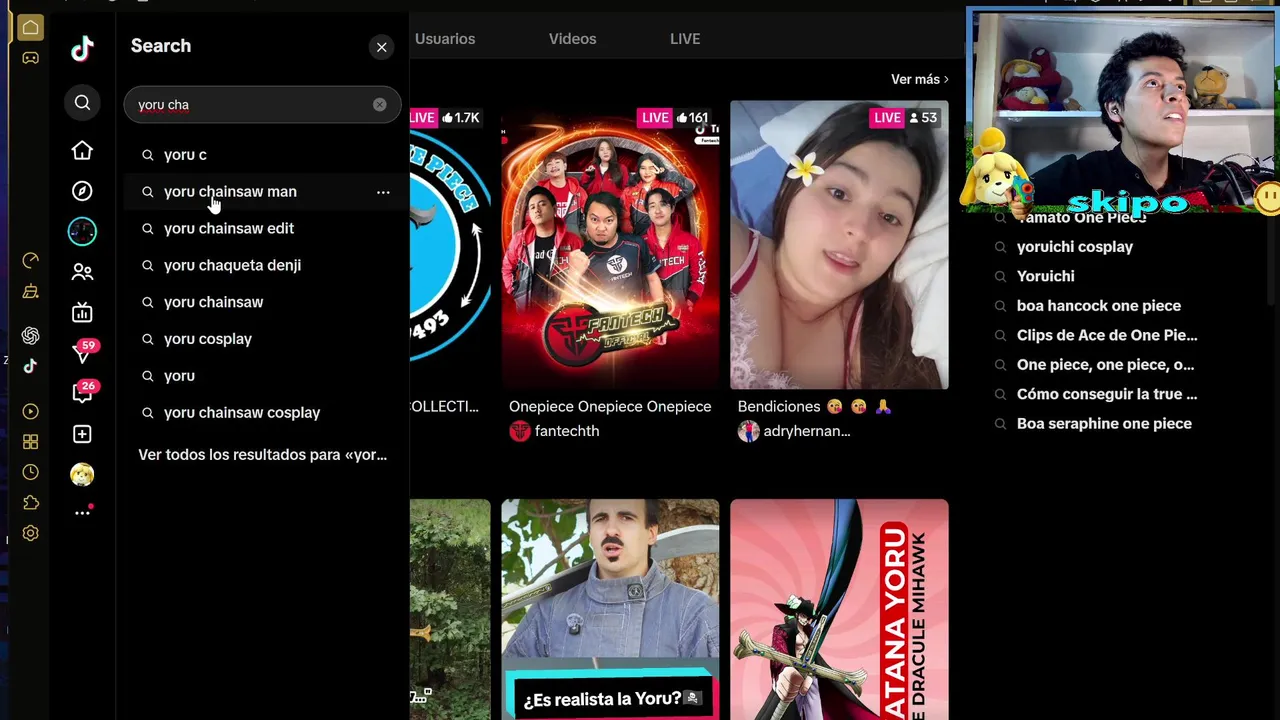This screenshot has height=720, width=1280.
Task: Select suggestion 'yoru c'
Action: click(x=262, y=155)
